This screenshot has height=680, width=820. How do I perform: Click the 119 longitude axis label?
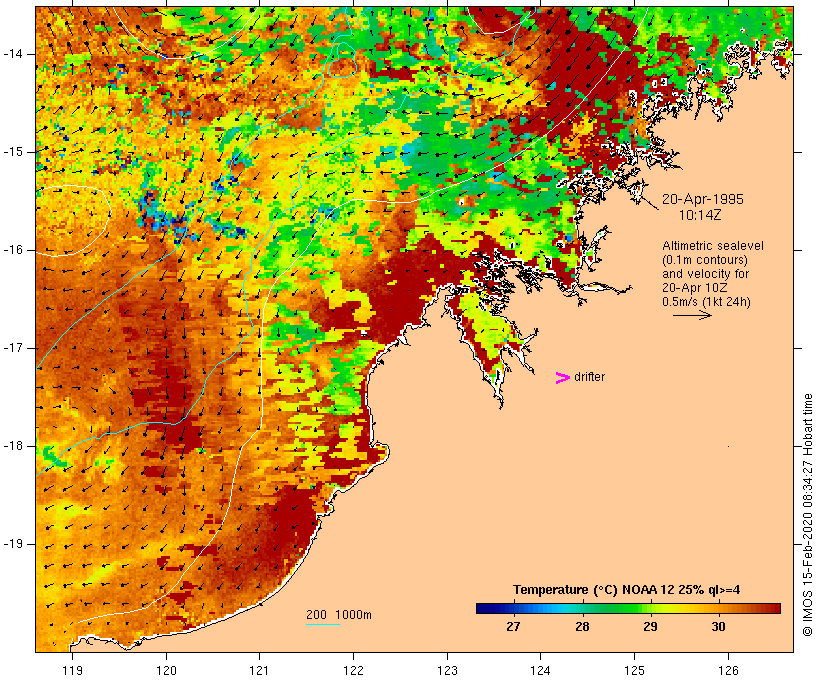click(72, 670)
